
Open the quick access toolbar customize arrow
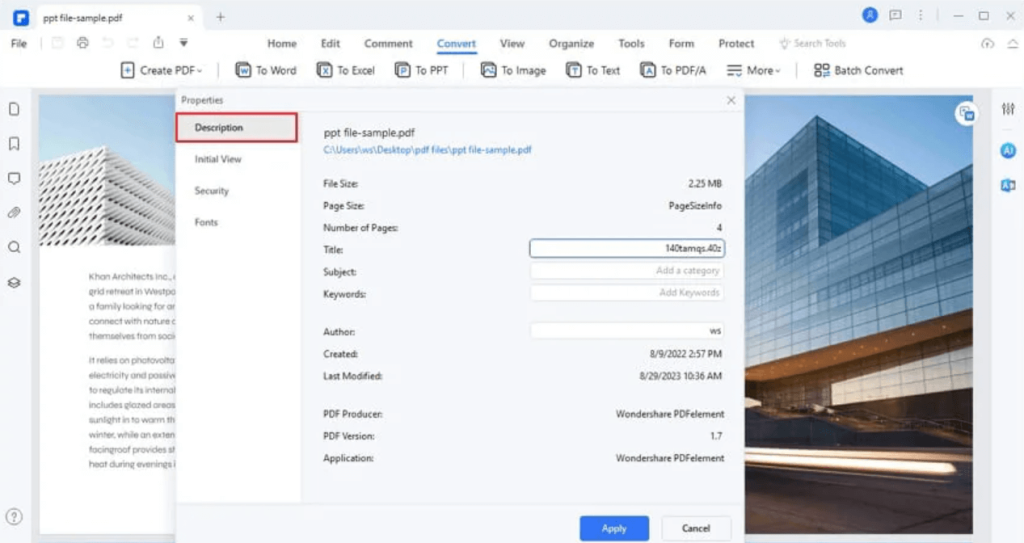(184, 43)
